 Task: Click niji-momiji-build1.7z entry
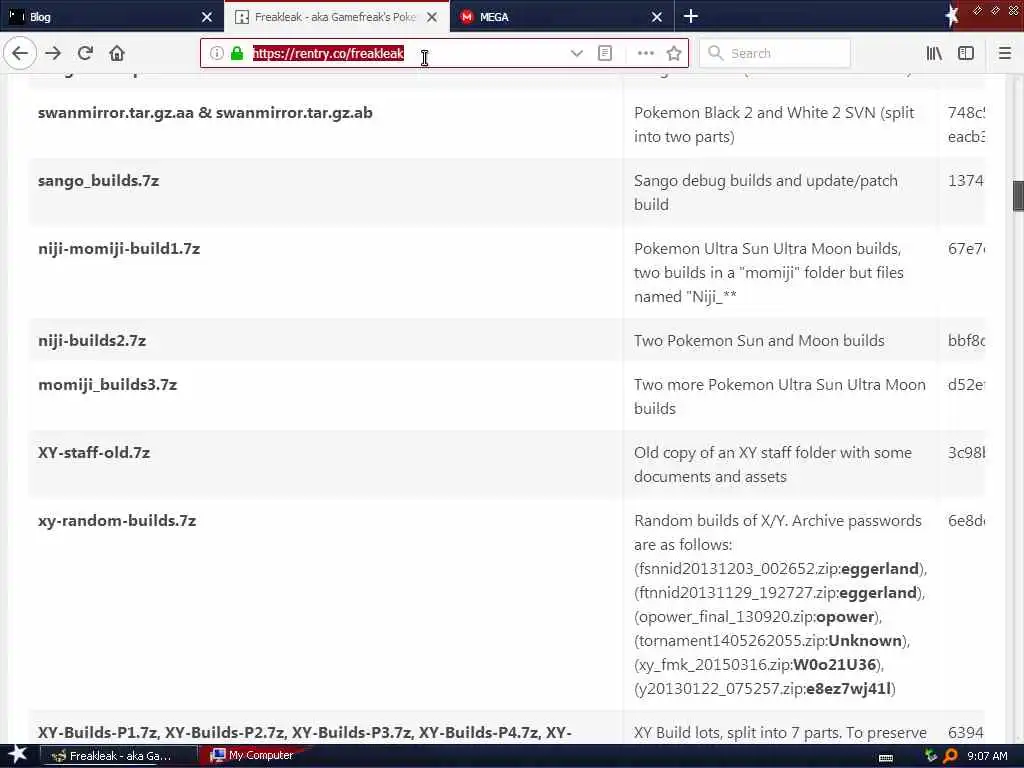point(119,249)
